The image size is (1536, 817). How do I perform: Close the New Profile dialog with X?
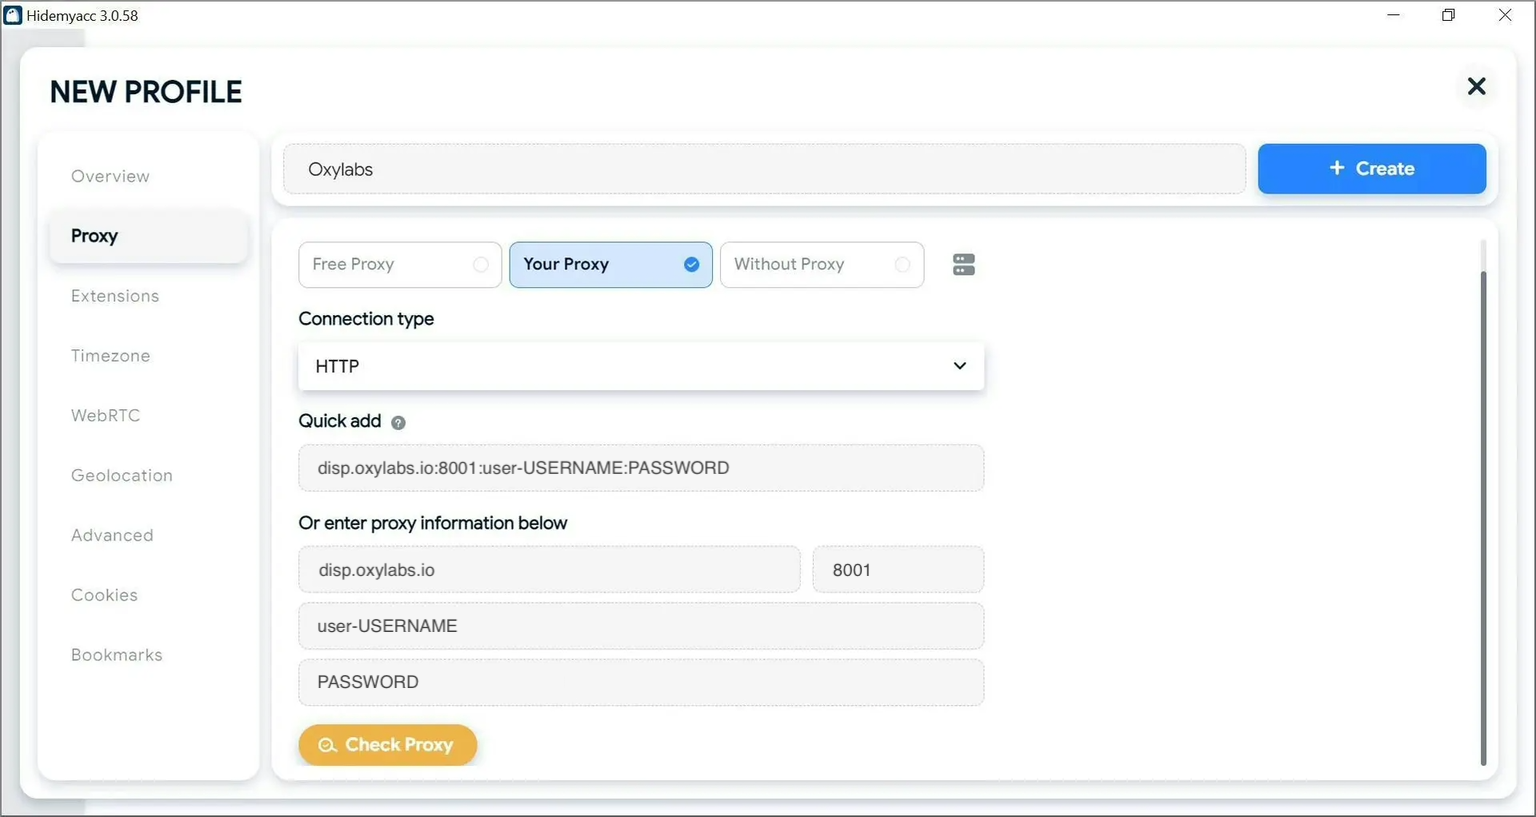point(1476,87)
